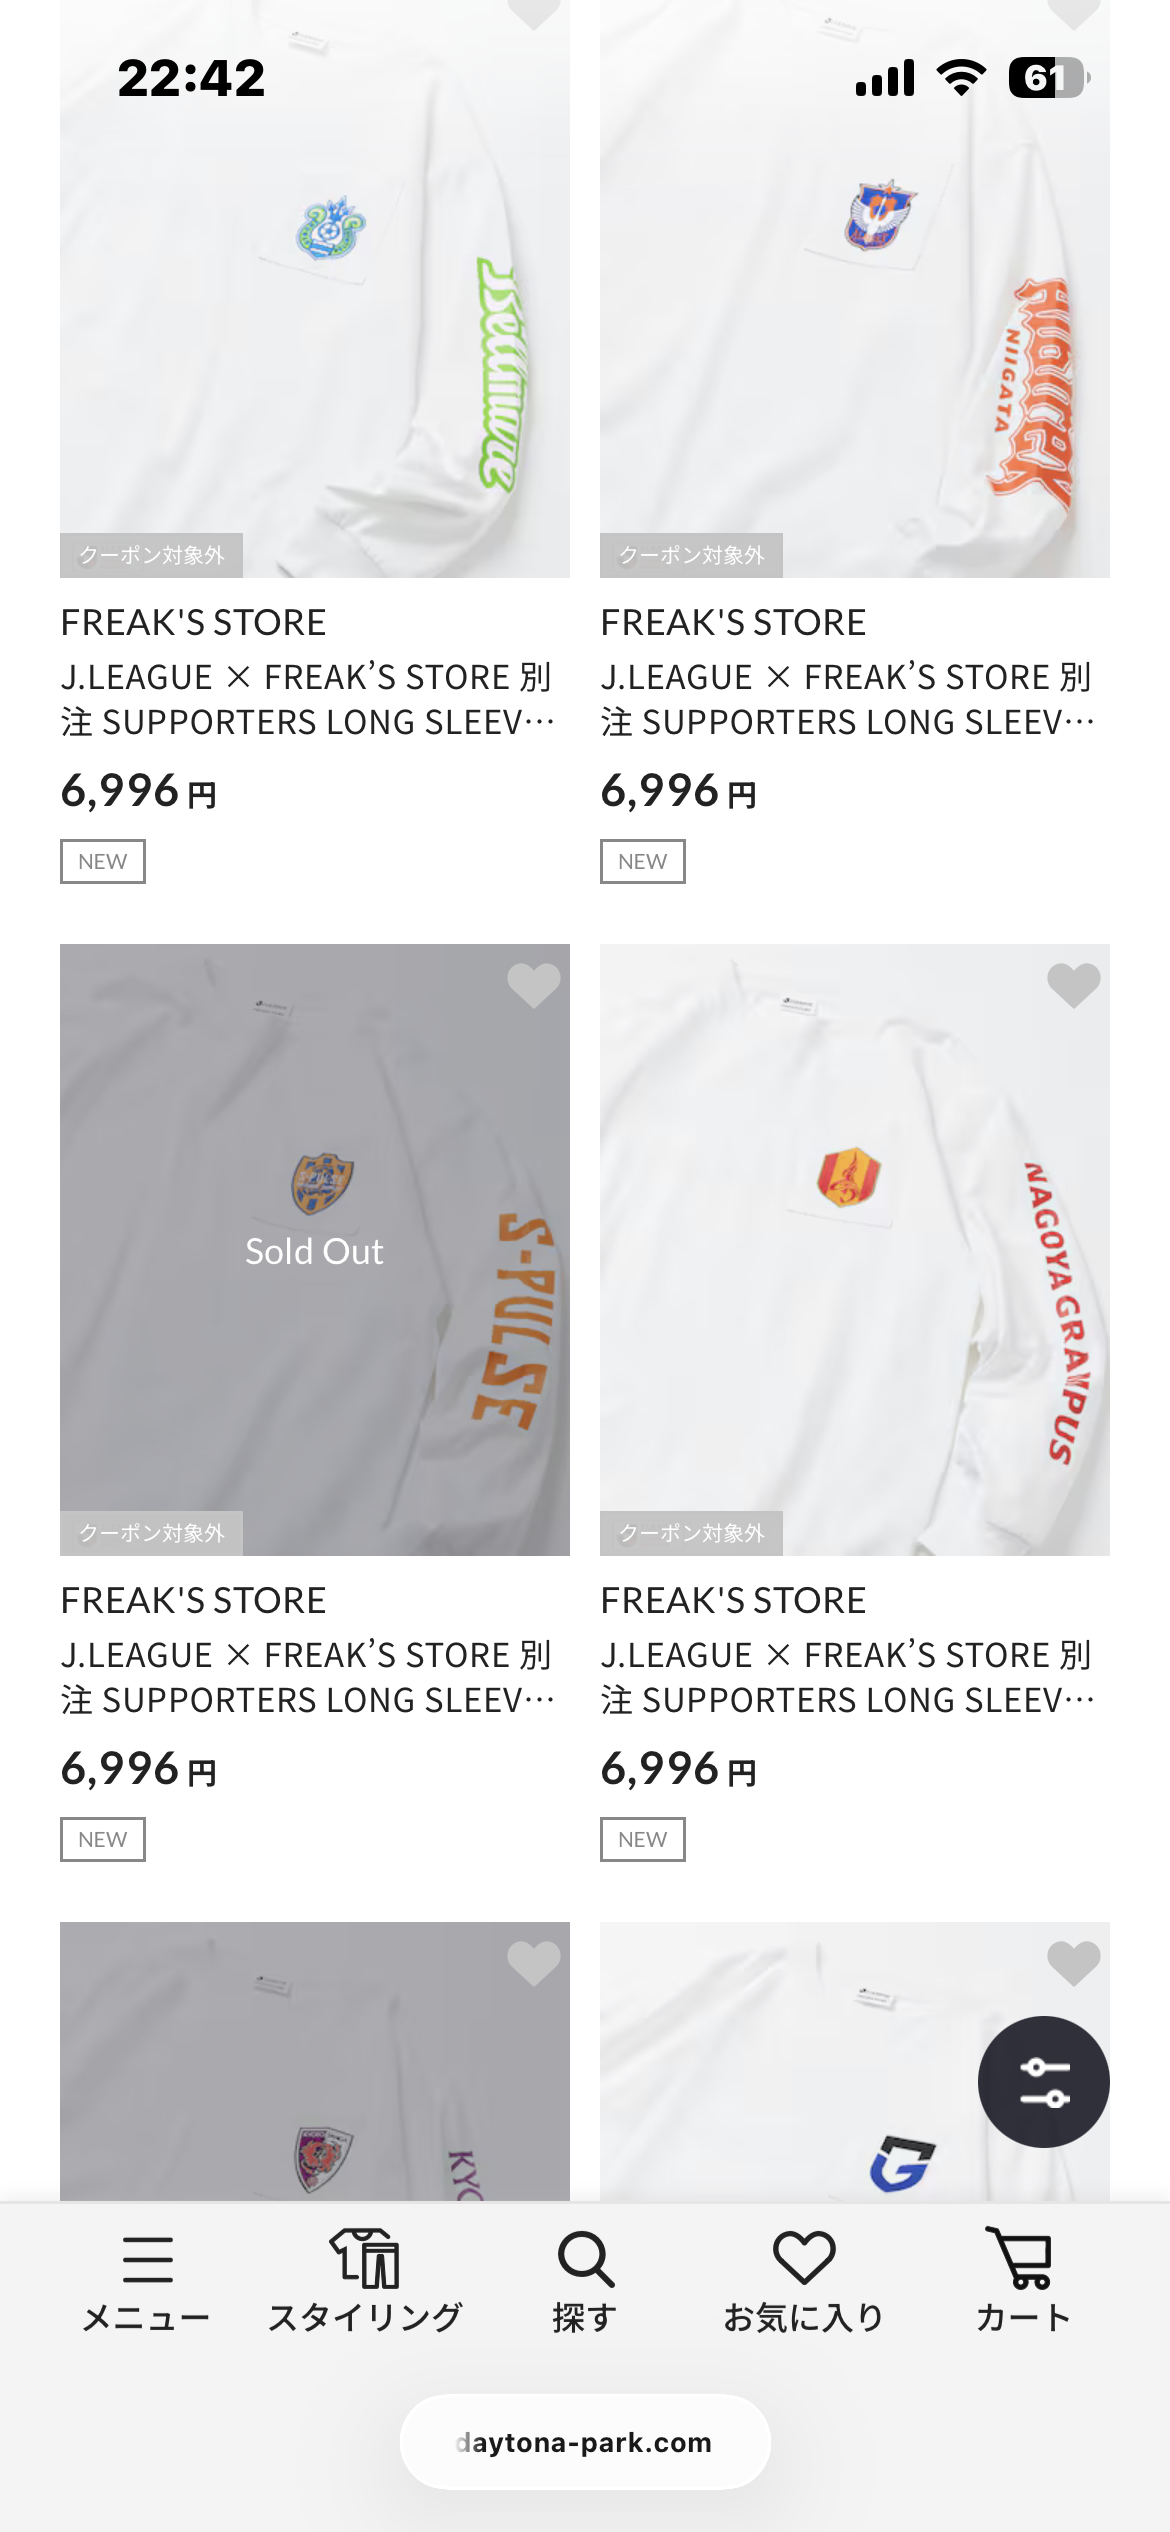
Task: Open the Nagoya Grampus shirt product image
Action: (x=854, y=1250)
